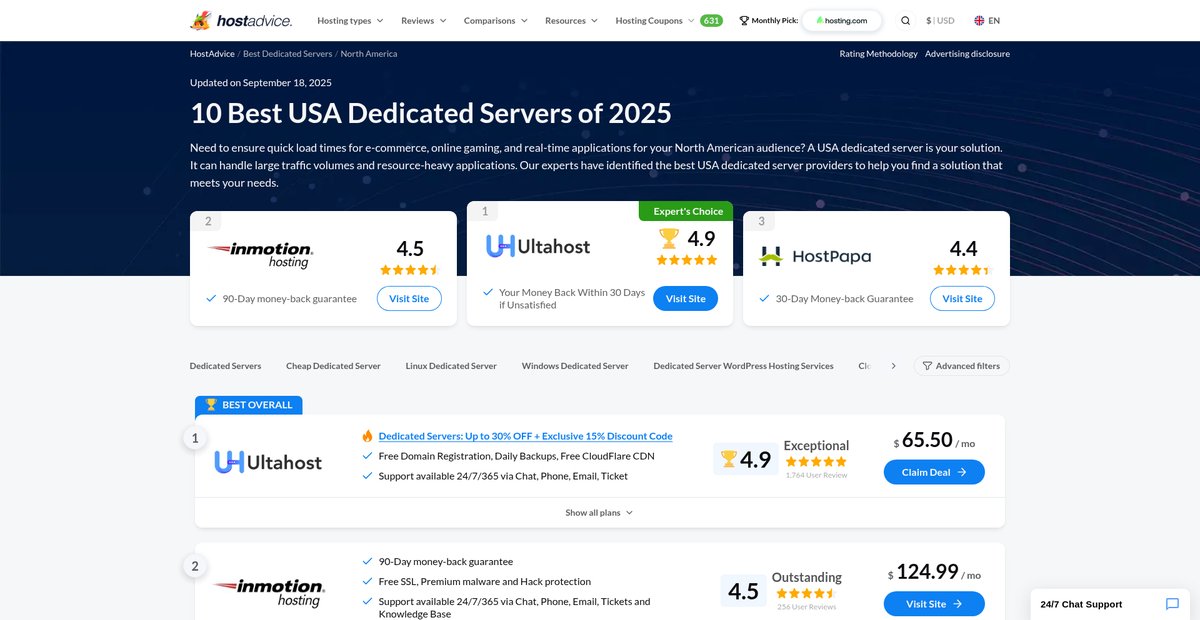Click the 24/7 Chat Support bubble icon
This screenshot has width=1200, height=620.
(1172, 604)
